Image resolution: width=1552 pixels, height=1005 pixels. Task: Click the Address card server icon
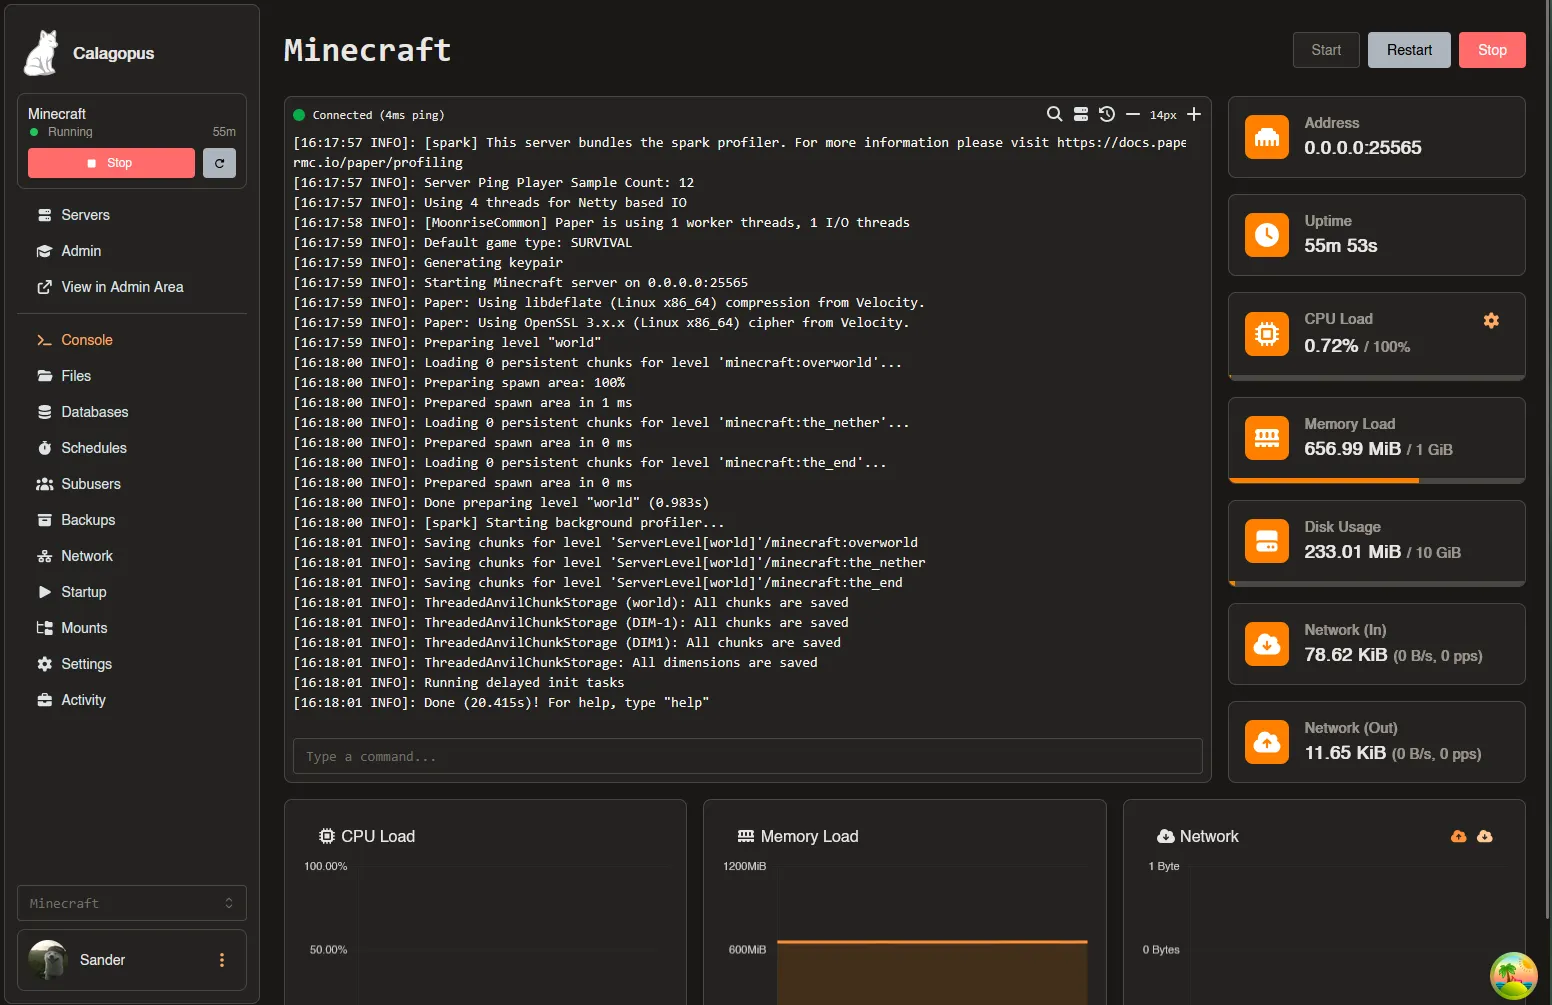[x=1267, y=137]
